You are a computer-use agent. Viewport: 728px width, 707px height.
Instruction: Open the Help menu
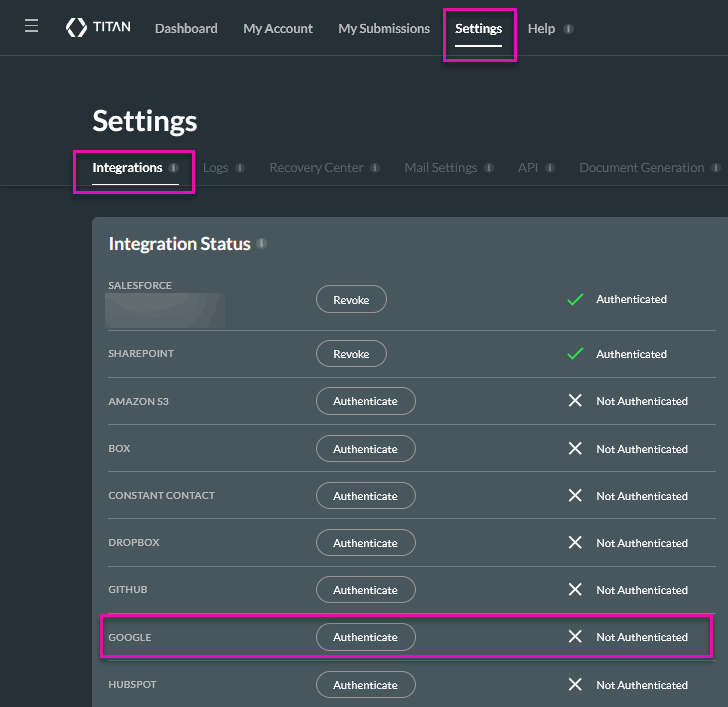click(x=541, y=29)
